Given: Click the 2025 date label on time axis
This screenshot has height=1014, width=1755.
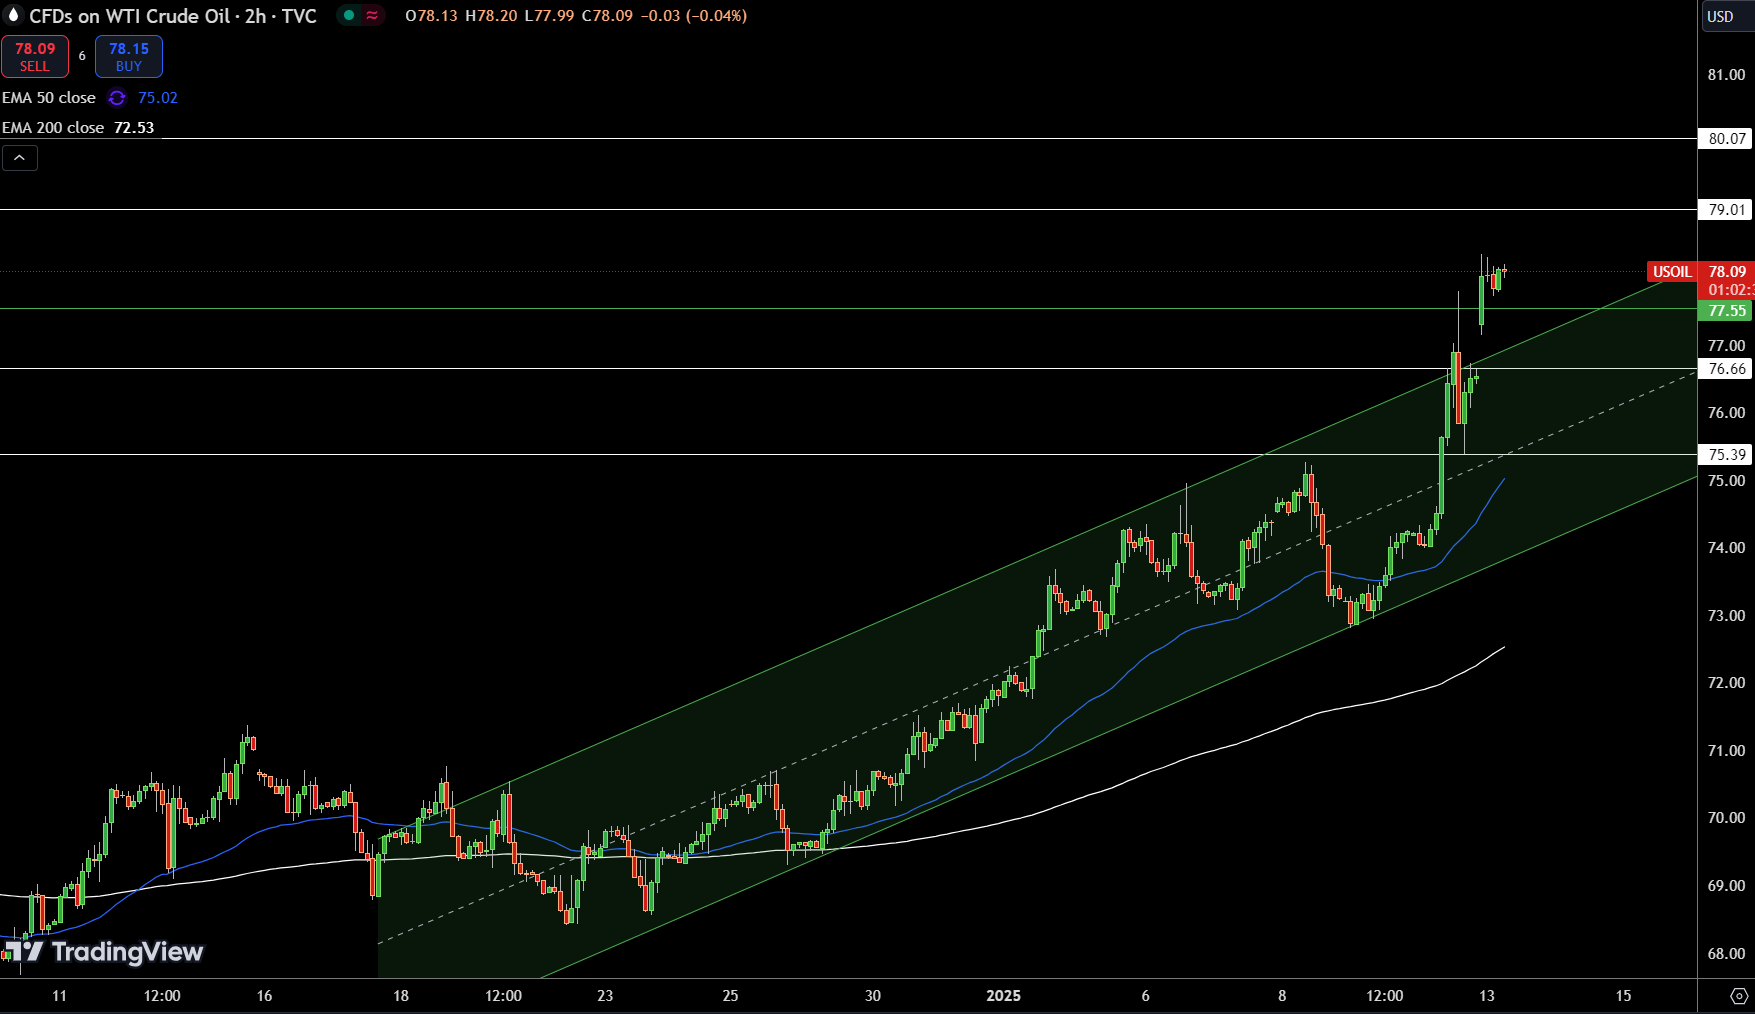Looking at the screenshot, I should (x=1003, y=996).
